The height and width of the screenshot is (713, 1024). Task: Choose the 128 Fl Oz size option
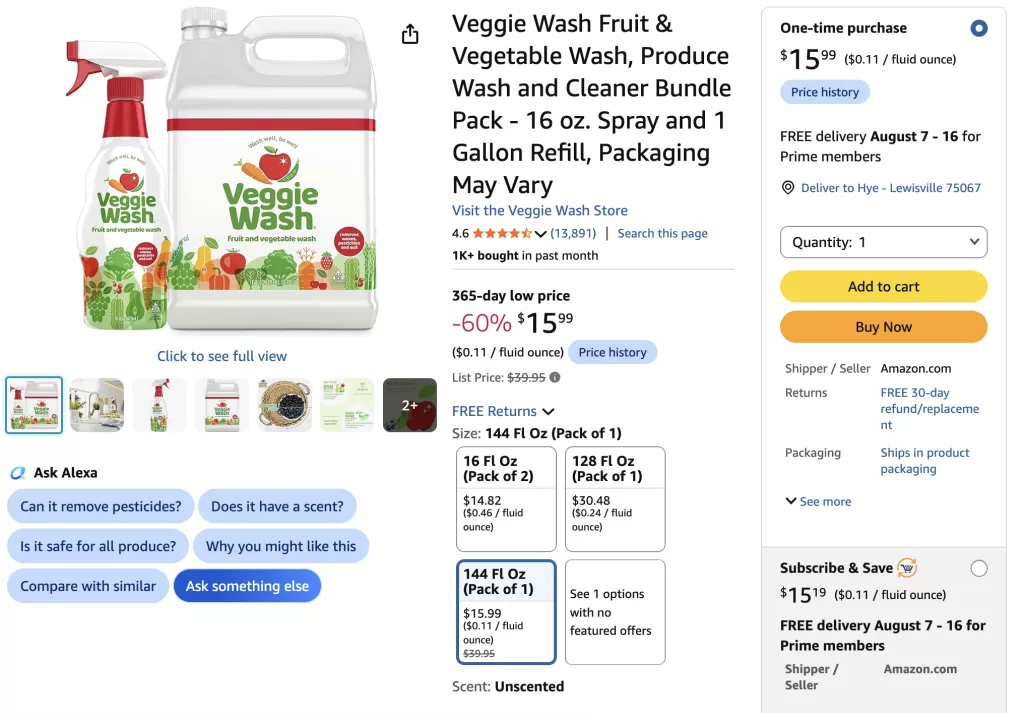615,499
